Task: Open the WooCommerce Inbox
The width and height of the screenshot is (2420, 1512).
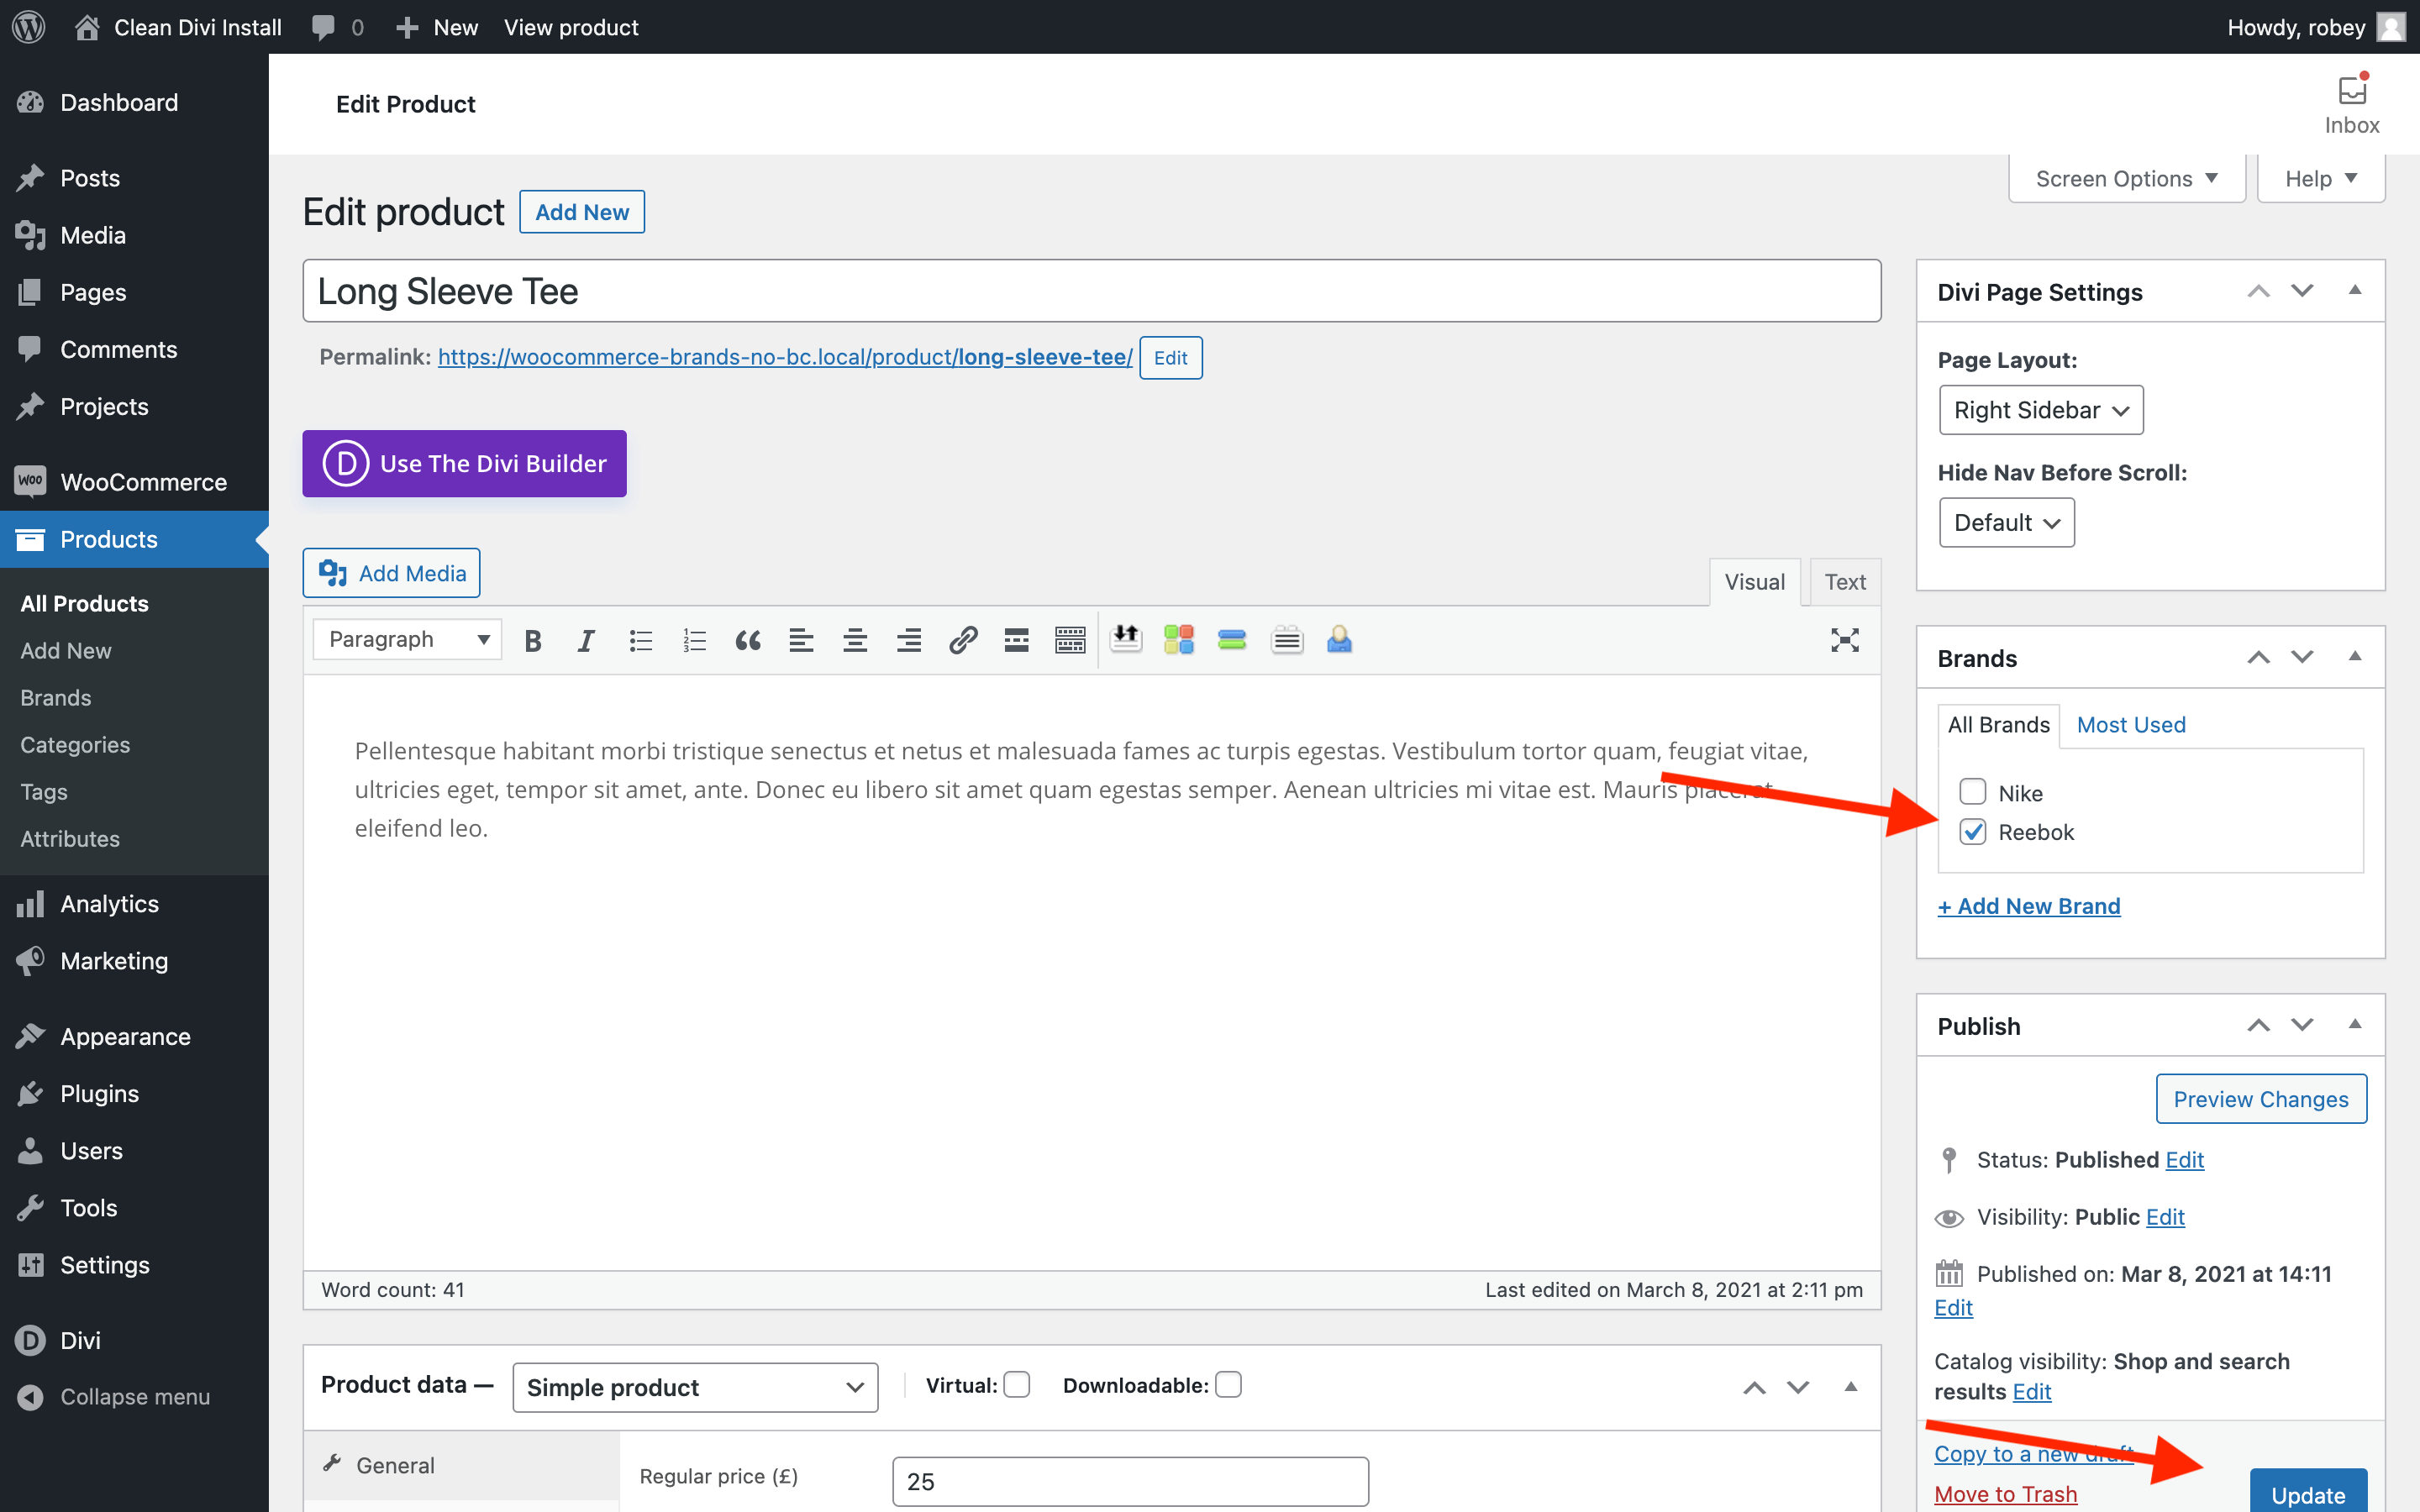Action: coord(2352,104)
